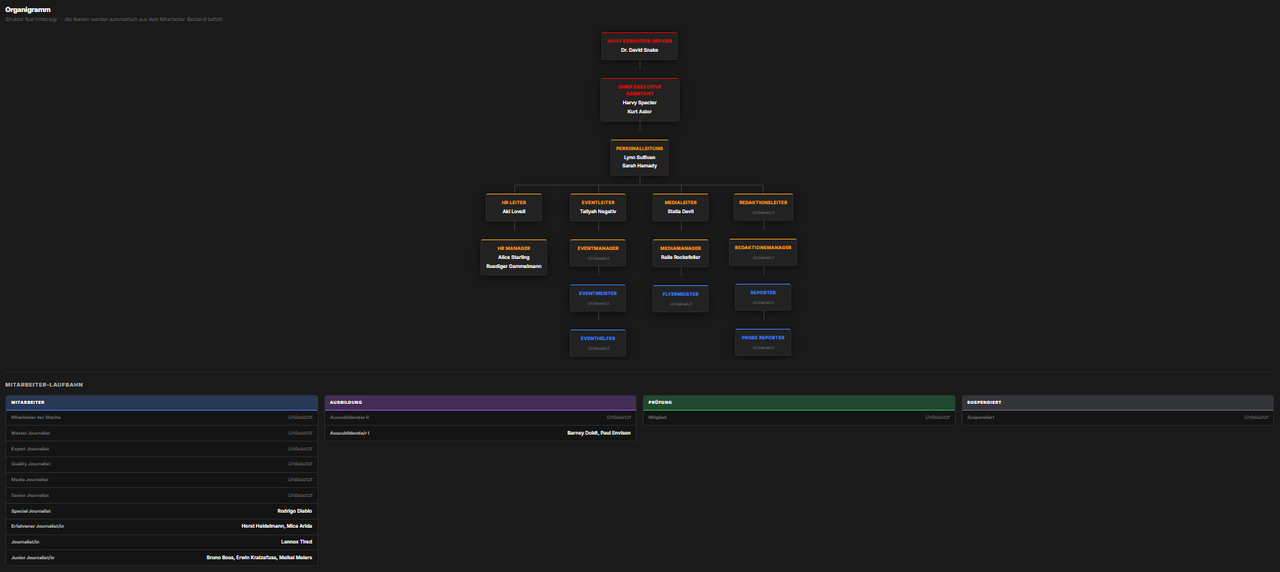The height and width of the screenshot is (572, 1280).
Task: Select the Chief Executive Officer title
Action: (x=640, y=41)
